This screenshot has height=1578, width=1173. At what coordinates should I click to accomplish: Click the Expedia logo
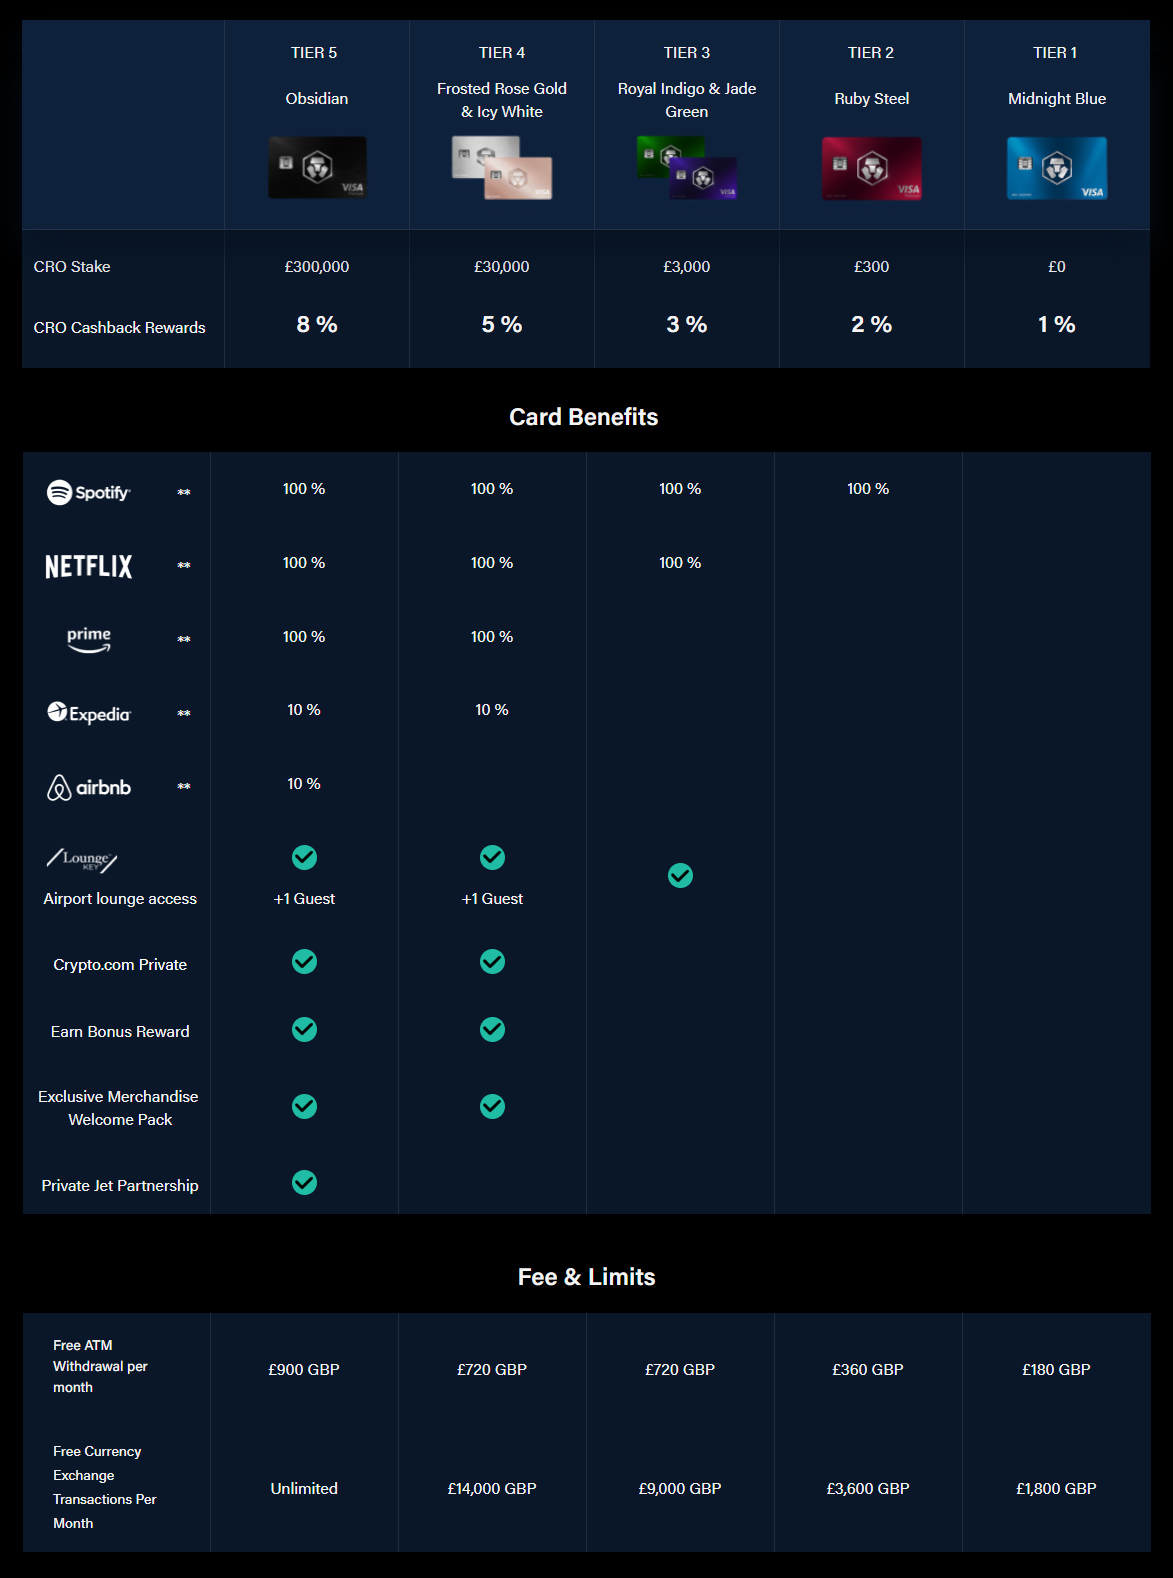pyautogui.click(x=89, y=713)
